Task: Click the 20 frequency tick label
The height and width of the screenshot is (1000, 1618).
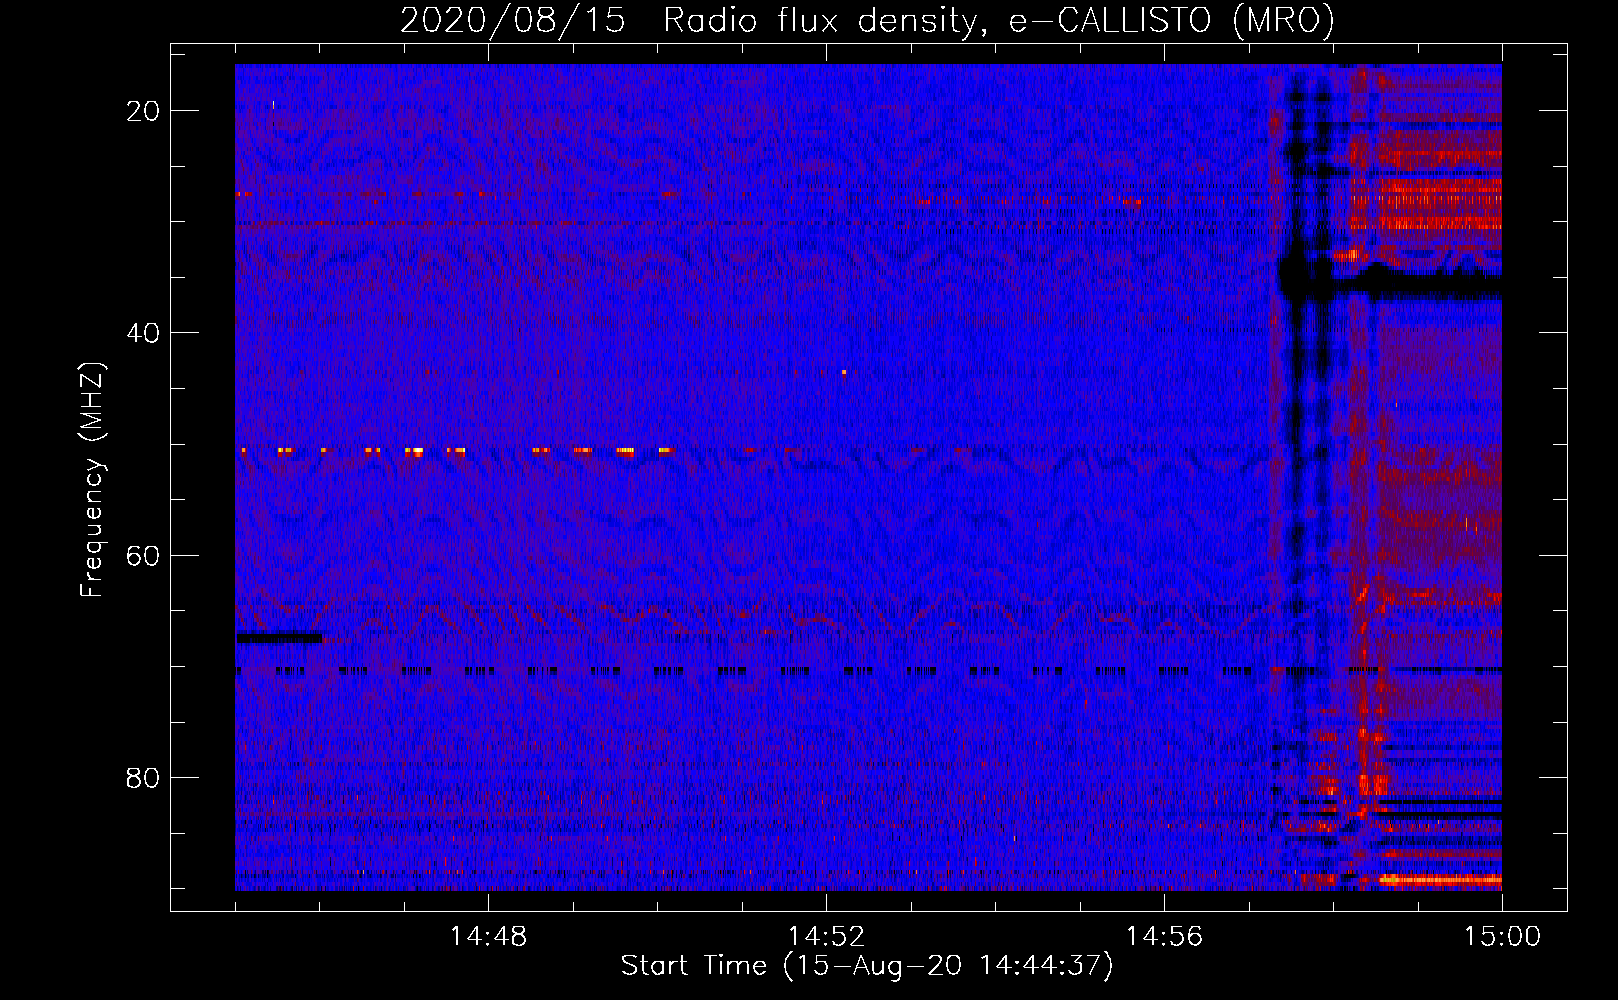Action: pyautogui.click(x=143, y=111)
